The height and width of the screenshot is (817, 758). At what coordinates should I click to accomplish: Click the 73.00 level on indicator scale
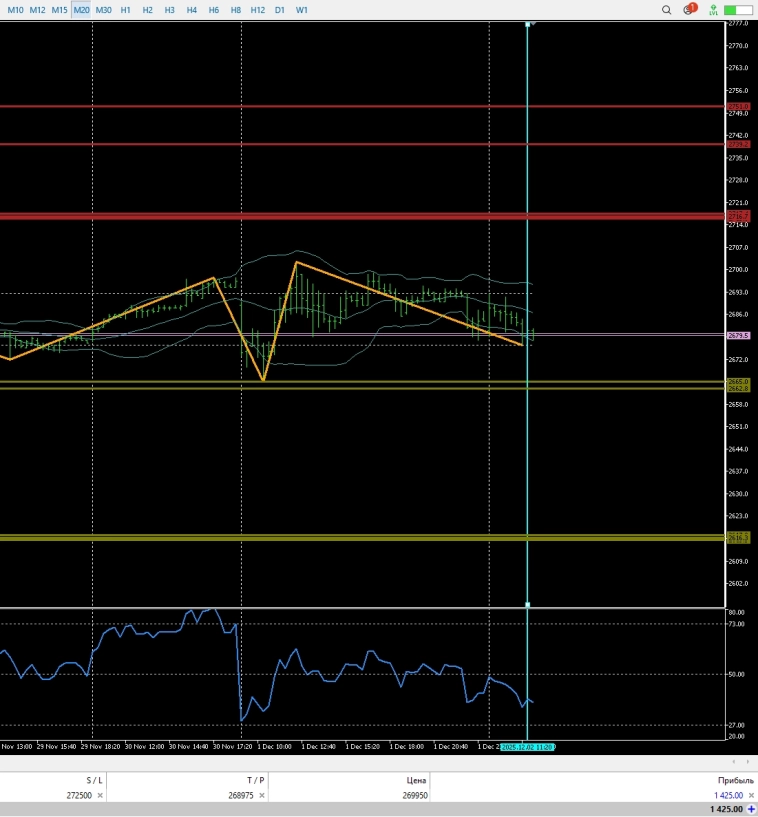[x=736, y=624]
